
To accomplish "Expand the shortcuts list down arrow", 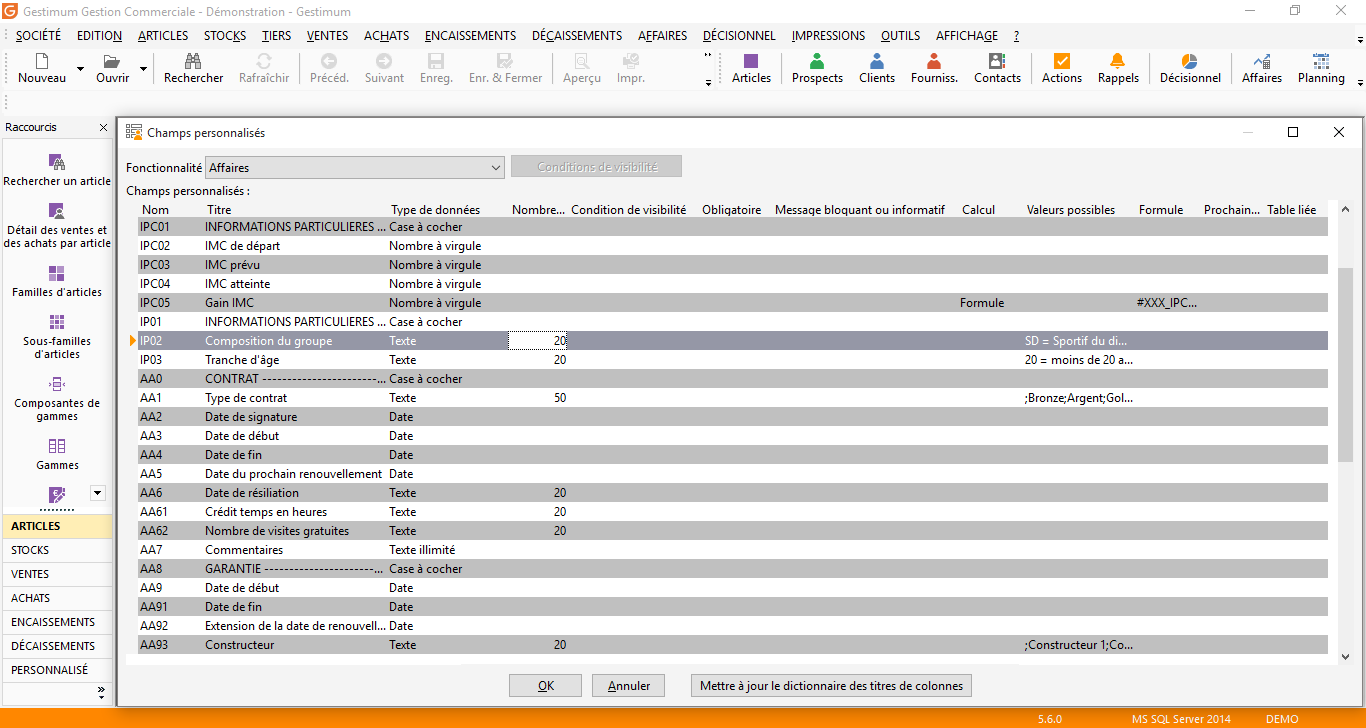I will click(x=97, y=492).
